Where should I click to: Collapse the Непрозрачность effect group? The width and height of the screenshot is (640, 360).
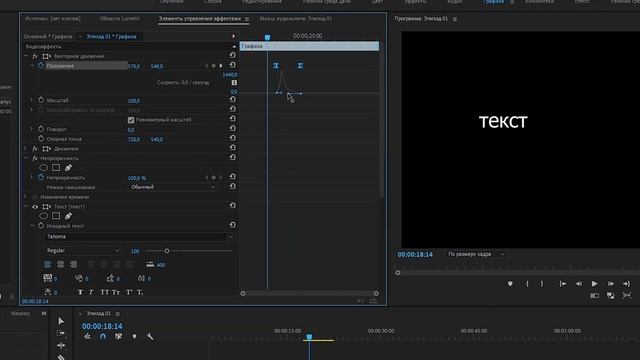coord(26,158)
